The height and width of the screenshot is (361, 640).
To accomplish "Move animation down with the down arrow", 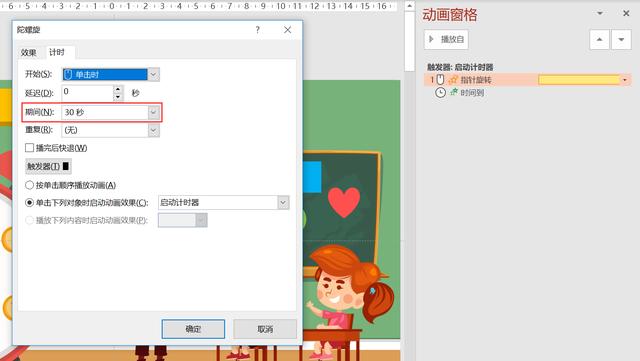I will (621, 40).
